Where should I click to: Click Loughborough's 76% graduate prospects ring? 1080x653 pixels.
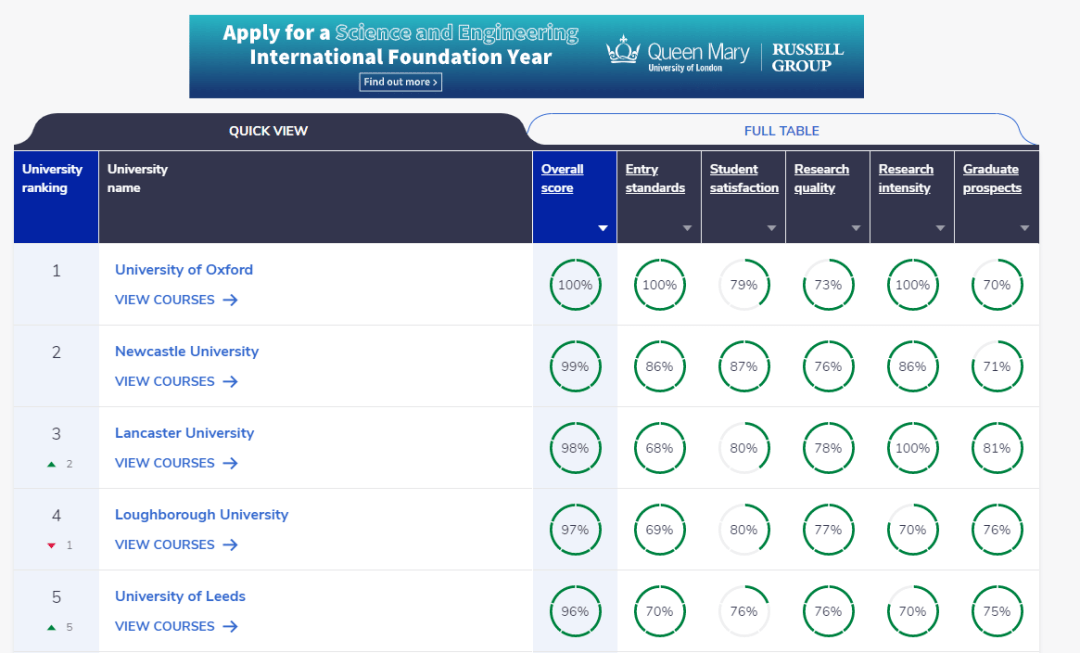997,530
